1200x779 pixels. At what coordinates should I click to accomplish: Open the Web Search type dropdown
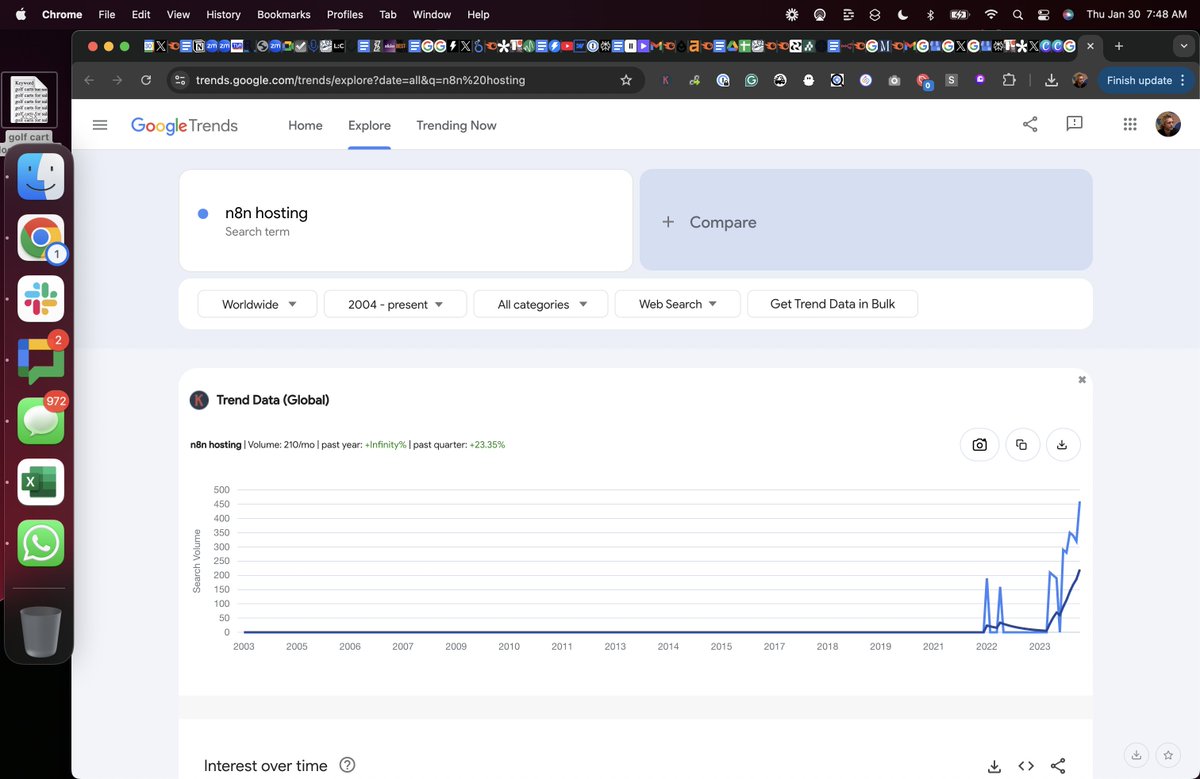[677, 304]
